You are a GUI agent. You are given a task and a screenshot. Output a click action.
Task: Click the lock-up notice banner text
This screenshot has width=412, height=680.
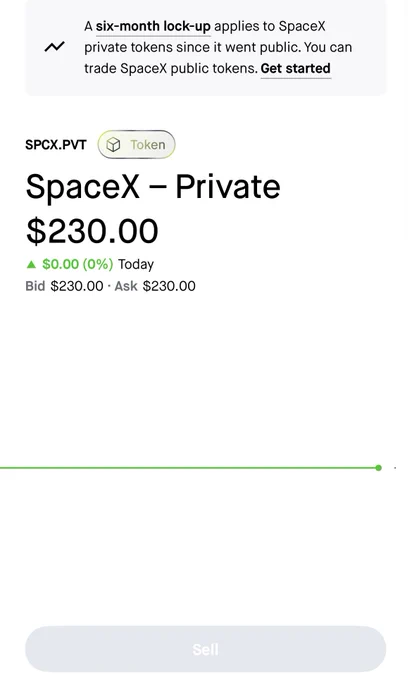[x=218, y=47]
